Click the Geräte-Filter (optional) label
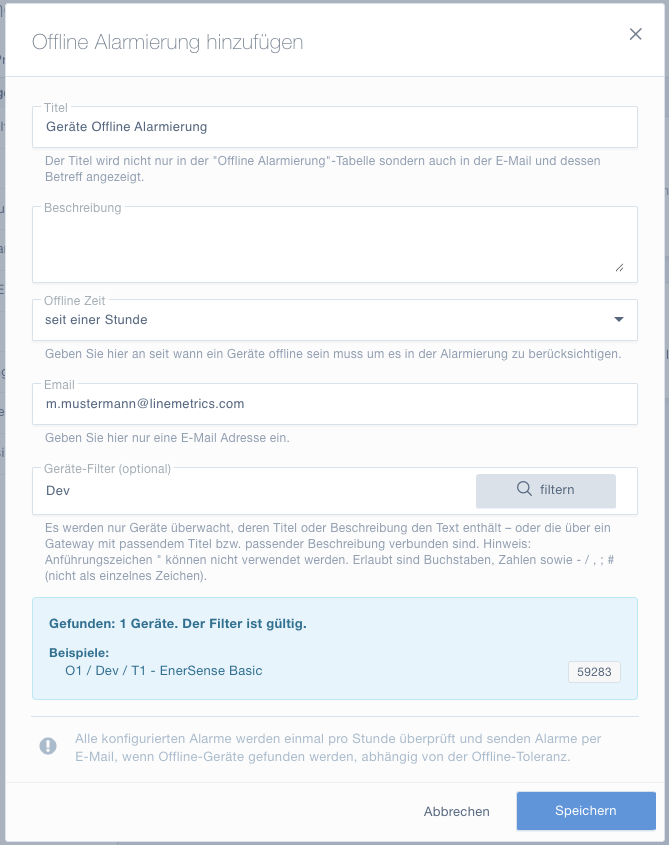This screenshot has height=845, width=669. 107,469
